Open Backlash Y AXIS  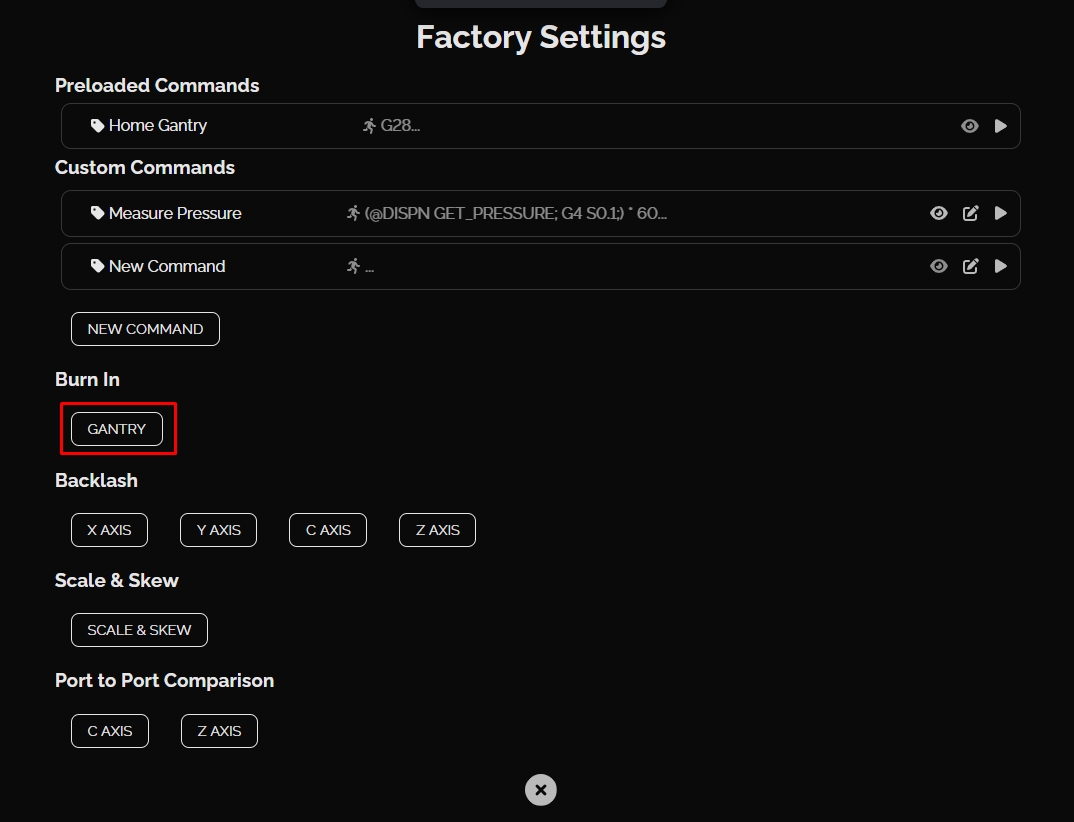218,530
